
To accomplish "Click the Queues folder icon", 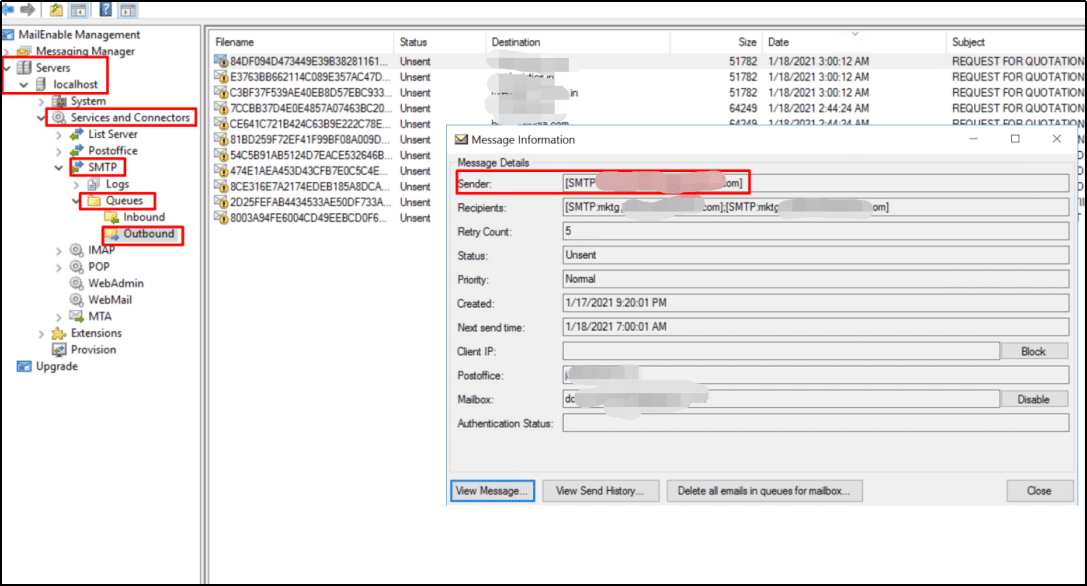I will click(x=94, y=201).
